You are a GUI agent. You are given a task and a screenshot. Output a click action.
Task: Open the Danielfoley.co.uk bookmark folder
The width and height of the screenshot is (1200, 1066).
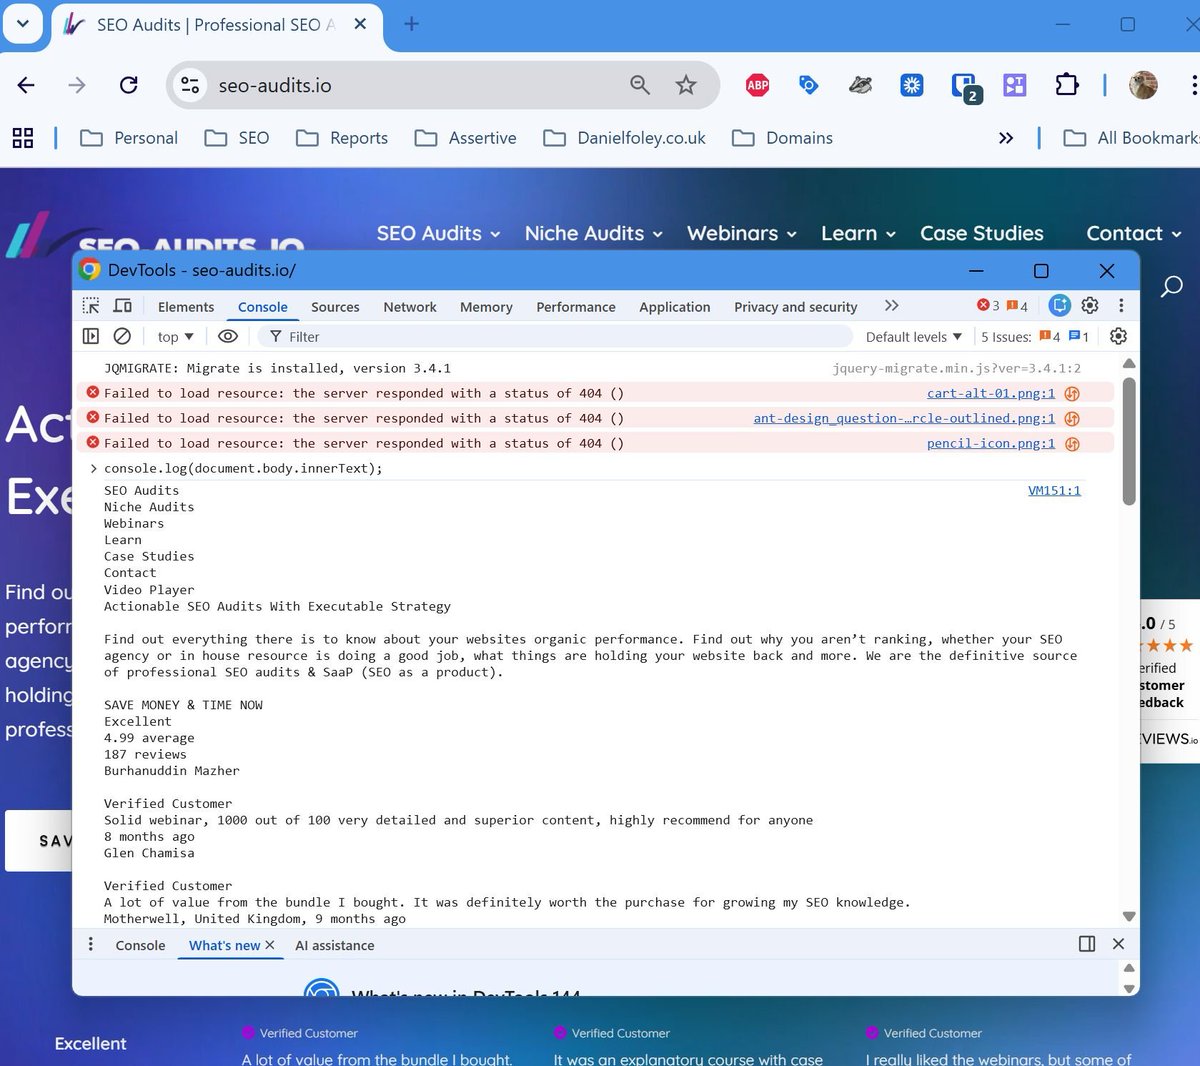click(624, 138)
